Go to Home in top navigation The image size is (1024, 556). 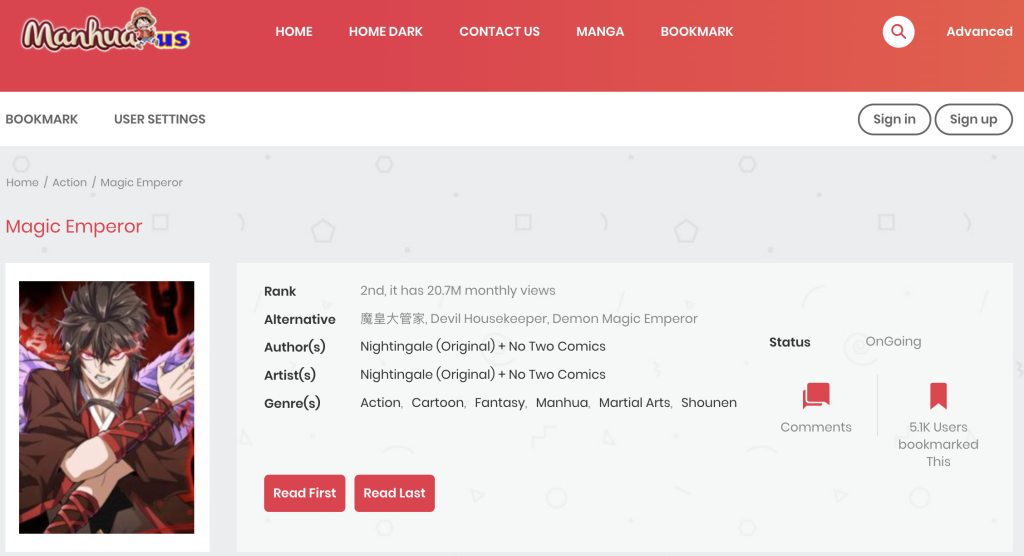[x=294, y=32]
